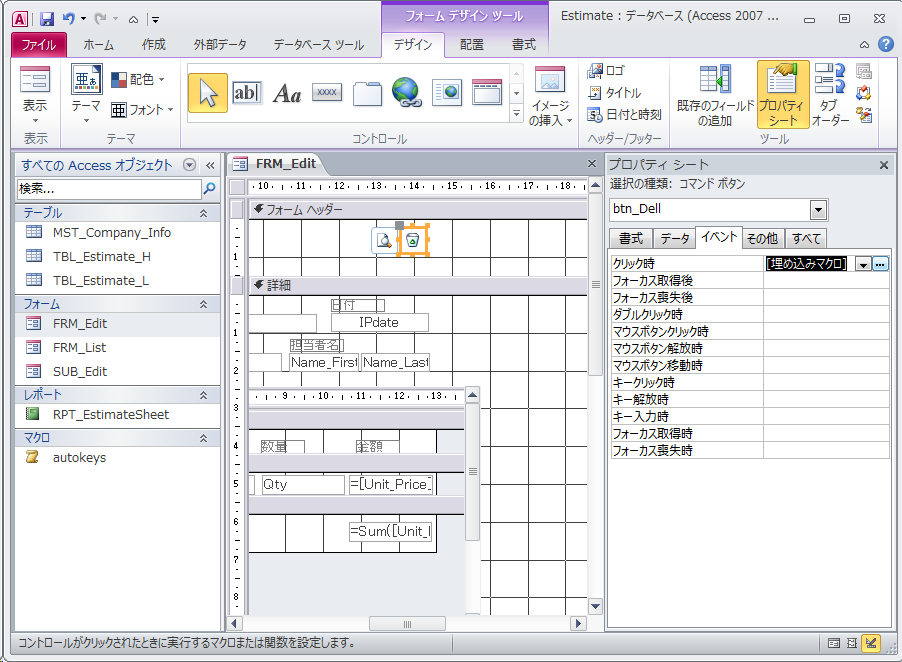The height and width of the screenshot is (662, 902).
Task: Switch to the ホーム ribbon tab
Action: pos(98,44)
